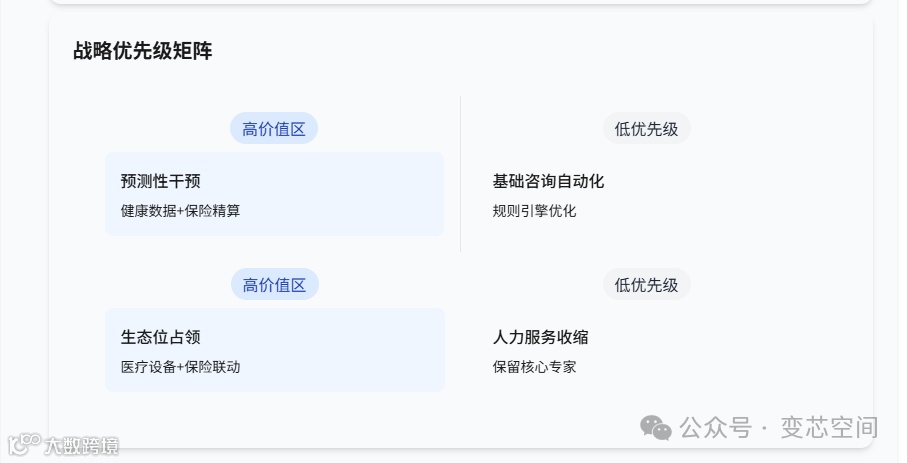This screenshot has width=907, height=463.
Task: Select the 高价值区 badge above 生态位占领
Action: coord(274,285)
